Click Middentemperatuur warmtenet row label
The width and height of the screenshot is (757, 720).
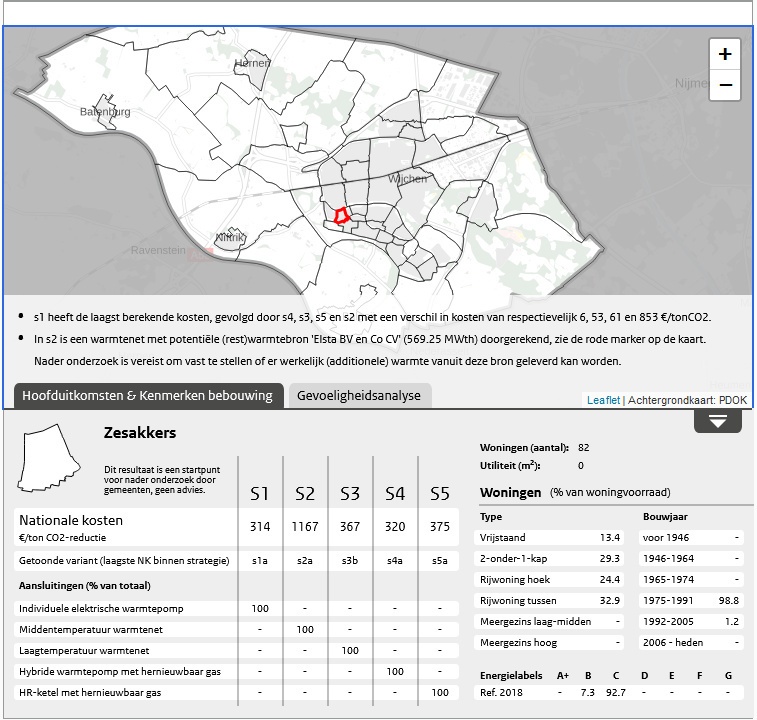(x=91, y=629)
